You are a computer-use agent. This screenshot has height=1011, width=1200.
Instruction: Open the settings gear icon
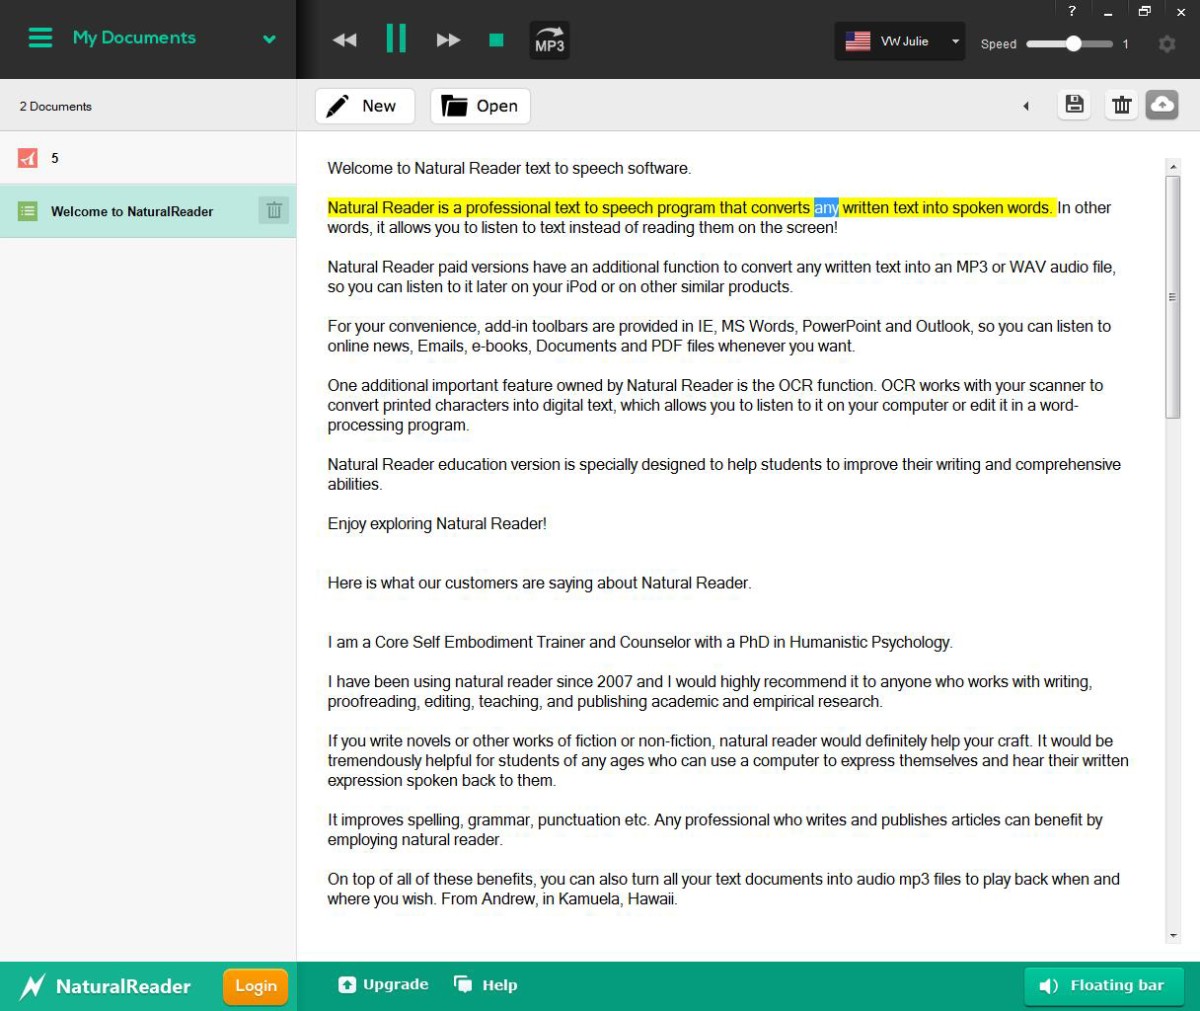1166,44
